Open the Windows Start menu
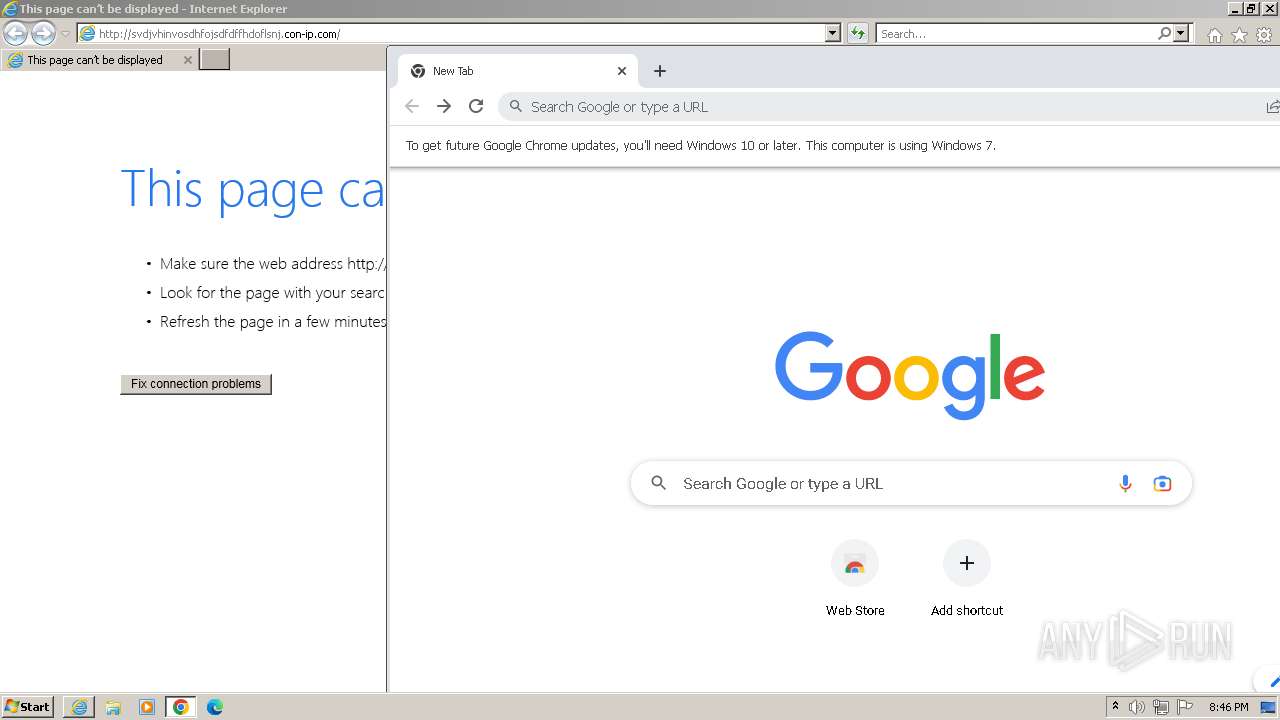The image size is (1280, 720). [28, 707]
